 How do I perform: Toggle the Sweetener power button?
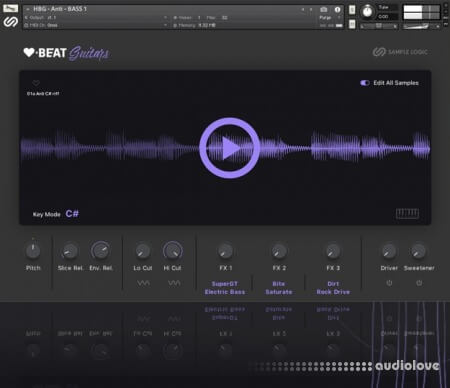(419, 283)
